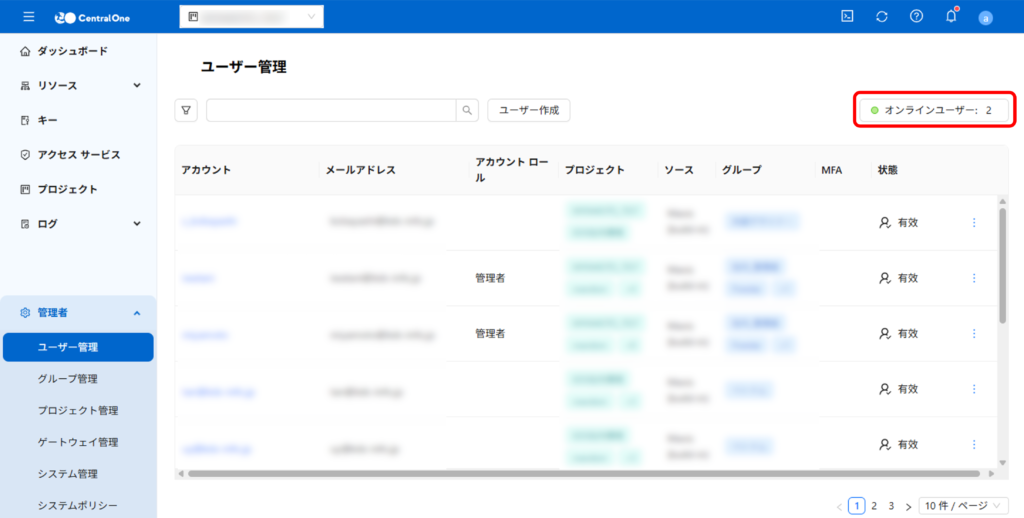Screen dimensions: 1024x518
Task: Open the project selector dropdown in header
Action: [251, 17]
